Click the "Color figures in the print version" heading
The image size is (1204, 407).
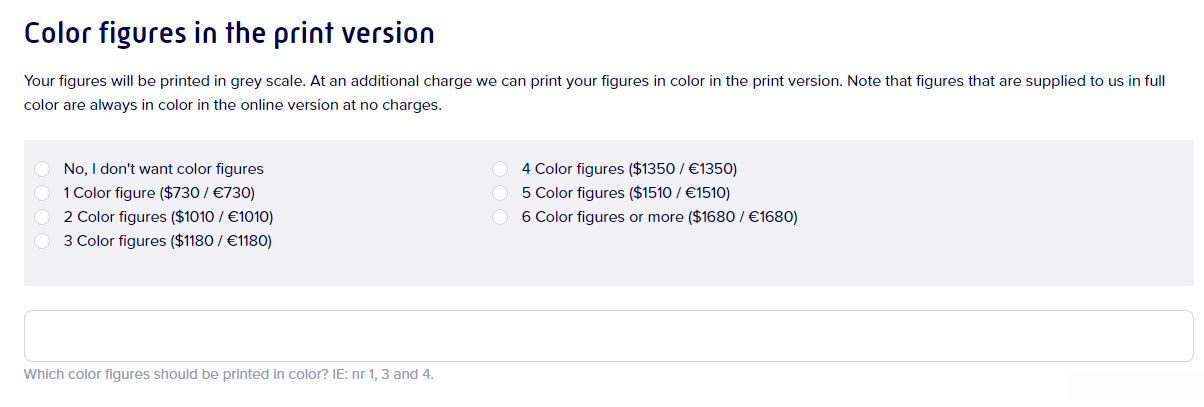point(229,33)
